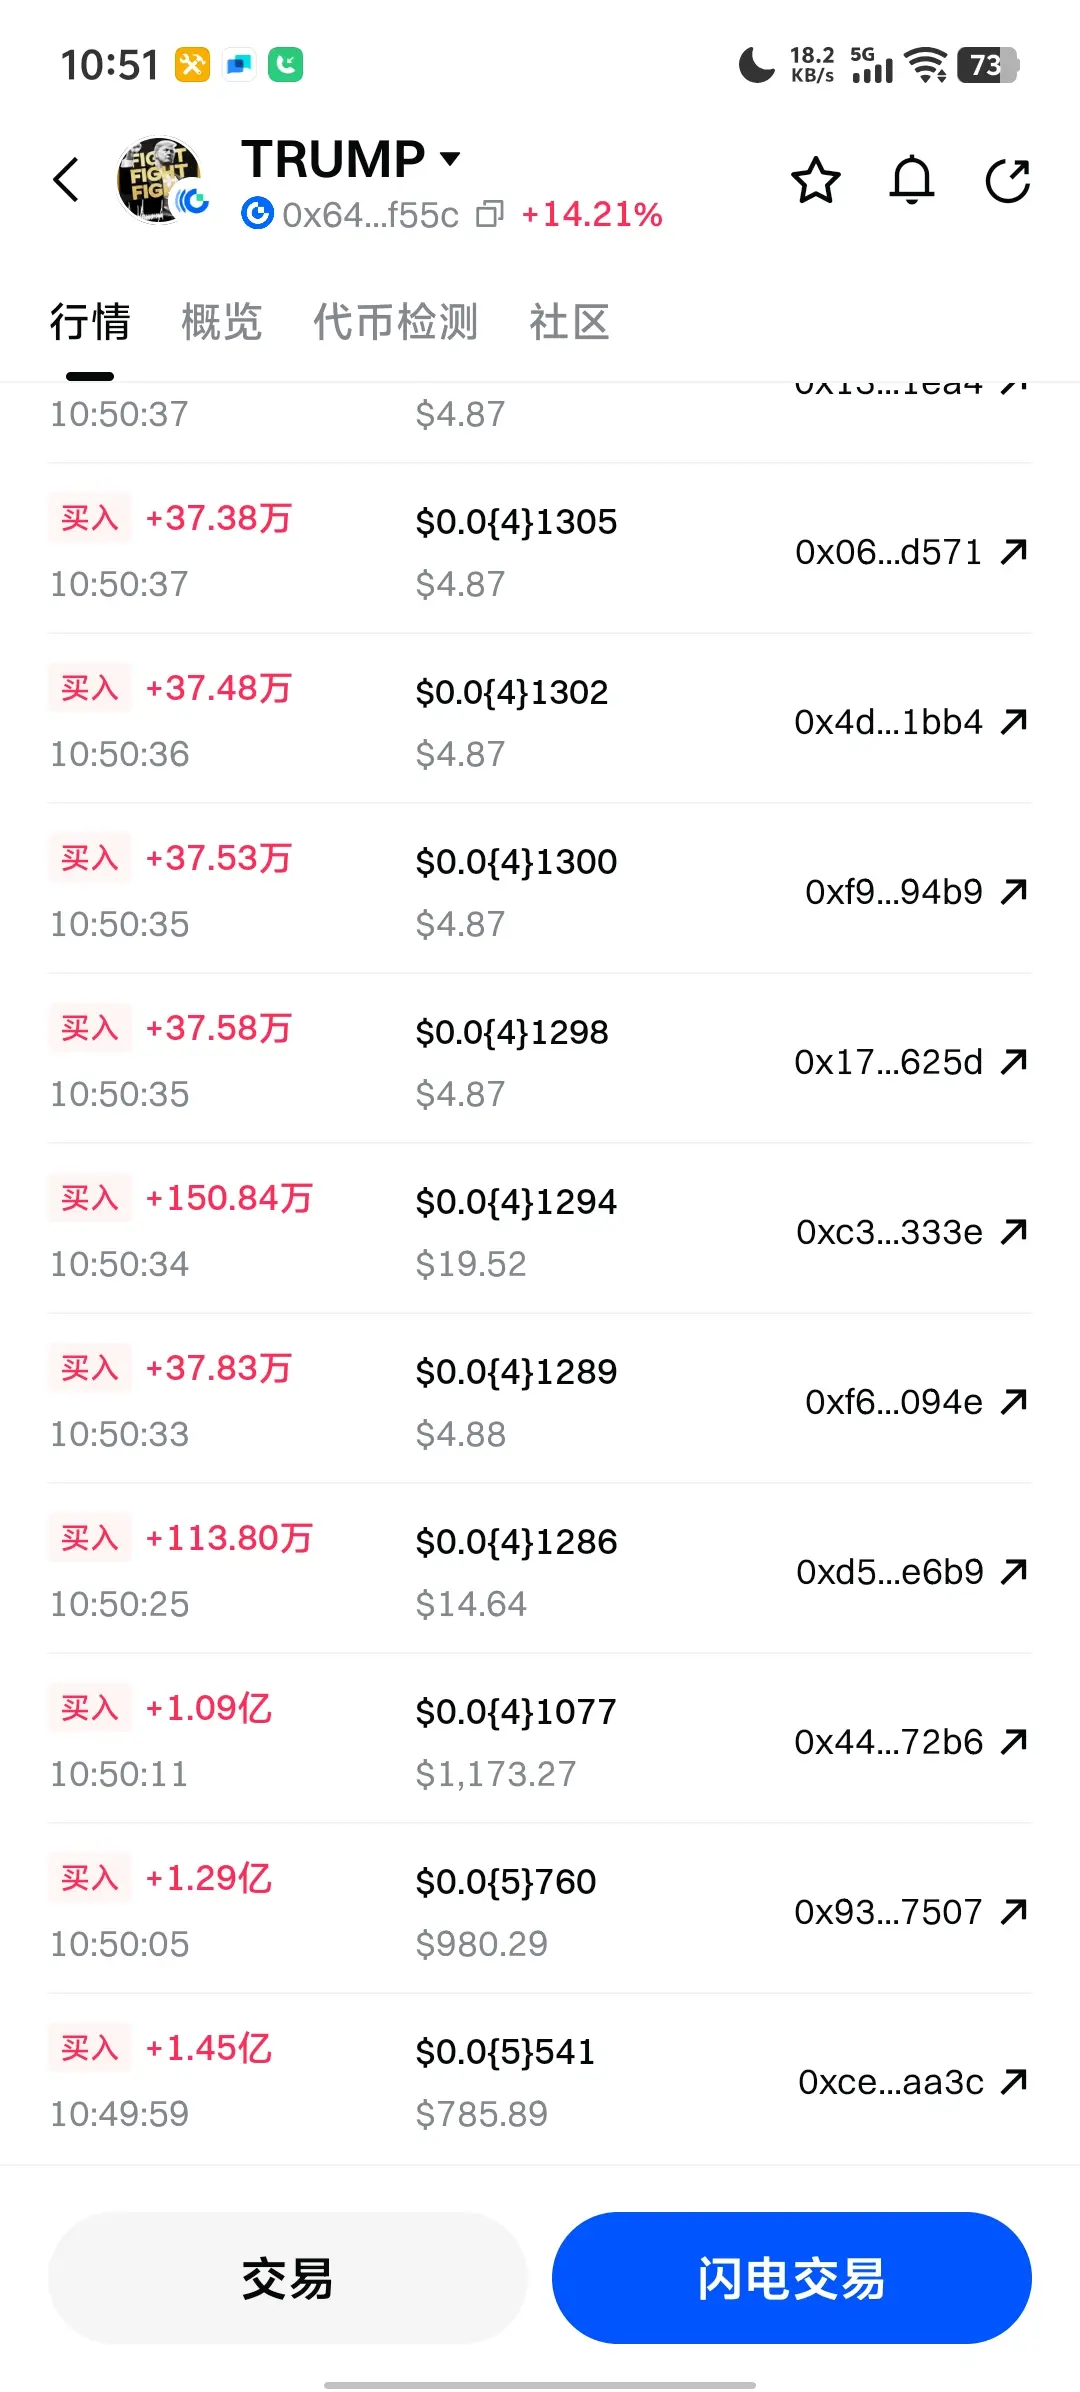
Task: Click wallet address 0xf9...94b9
Action: [x=893, y=891]
